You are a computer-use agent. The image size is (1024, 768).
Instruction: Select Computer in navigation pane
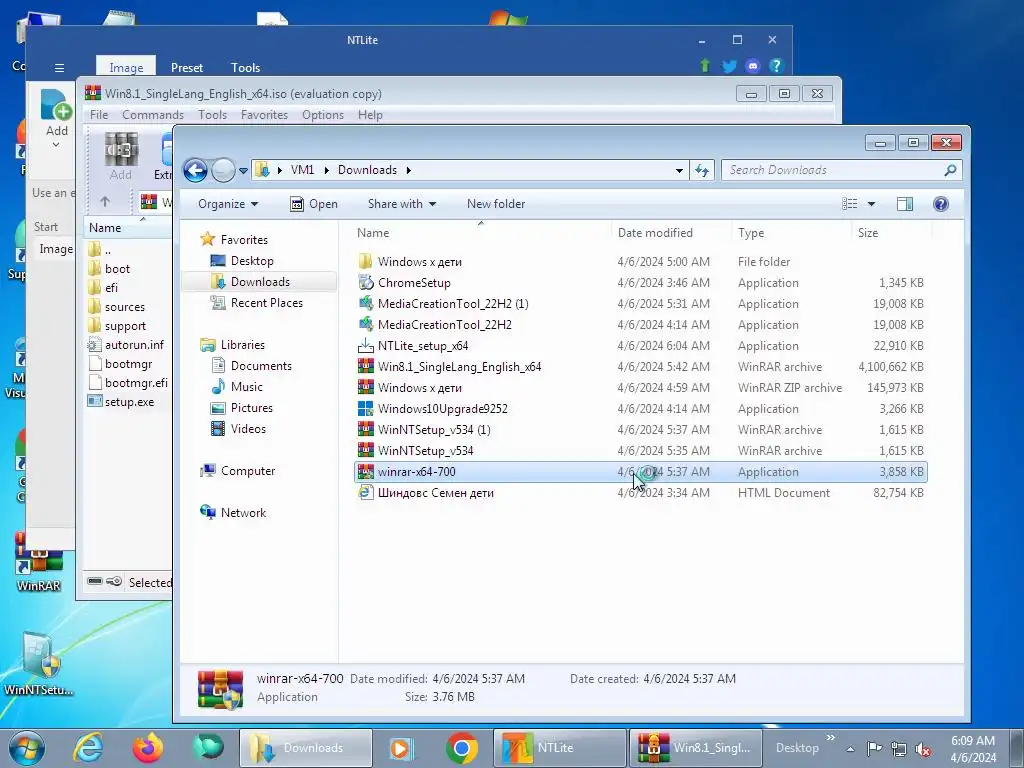pyautogui.click(x=238, y=470)
